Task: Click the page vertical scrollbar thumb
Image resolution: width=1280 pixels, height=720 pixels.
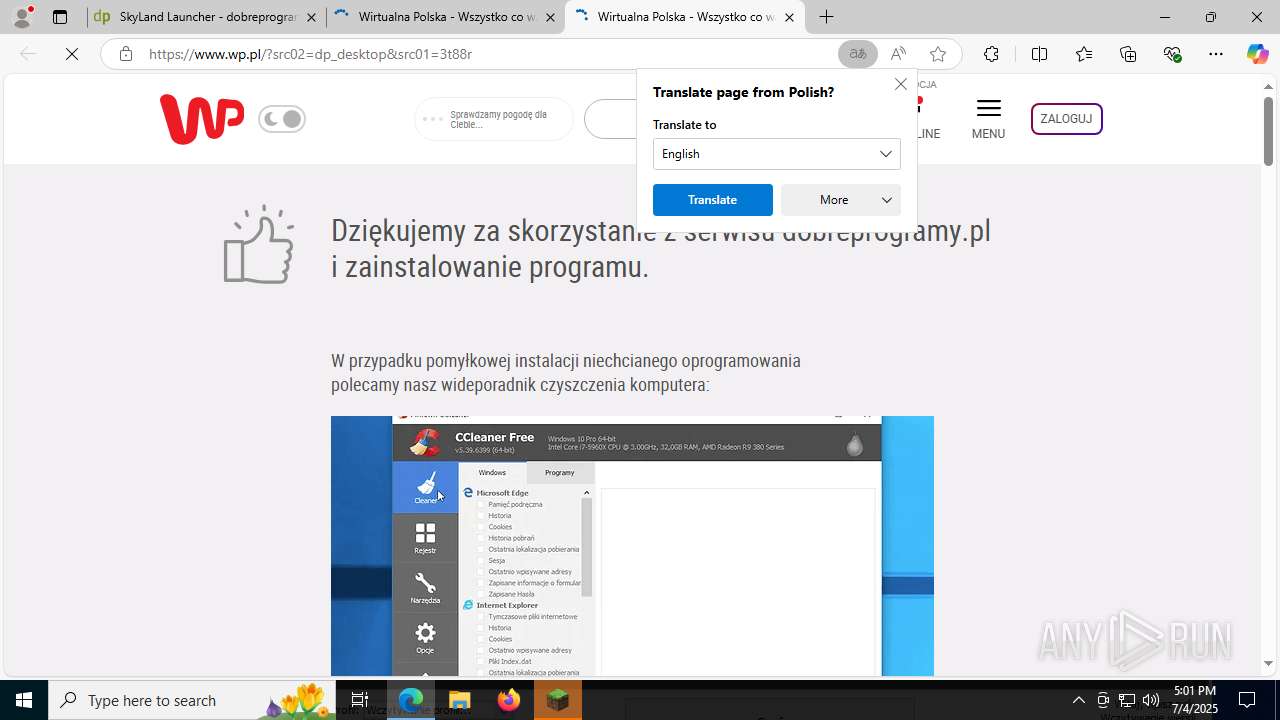Action: pos(1268,131)
